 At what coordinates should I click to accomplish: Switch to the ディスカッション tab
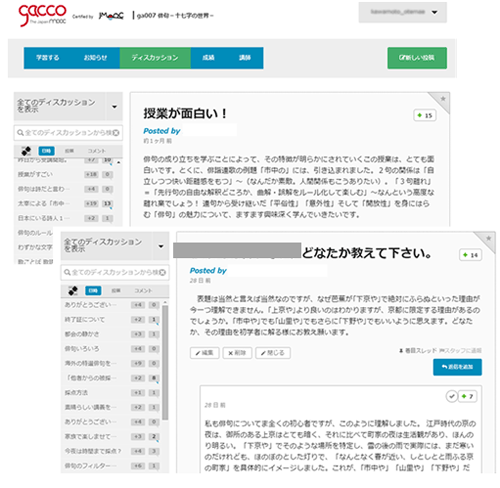[155, 58]
